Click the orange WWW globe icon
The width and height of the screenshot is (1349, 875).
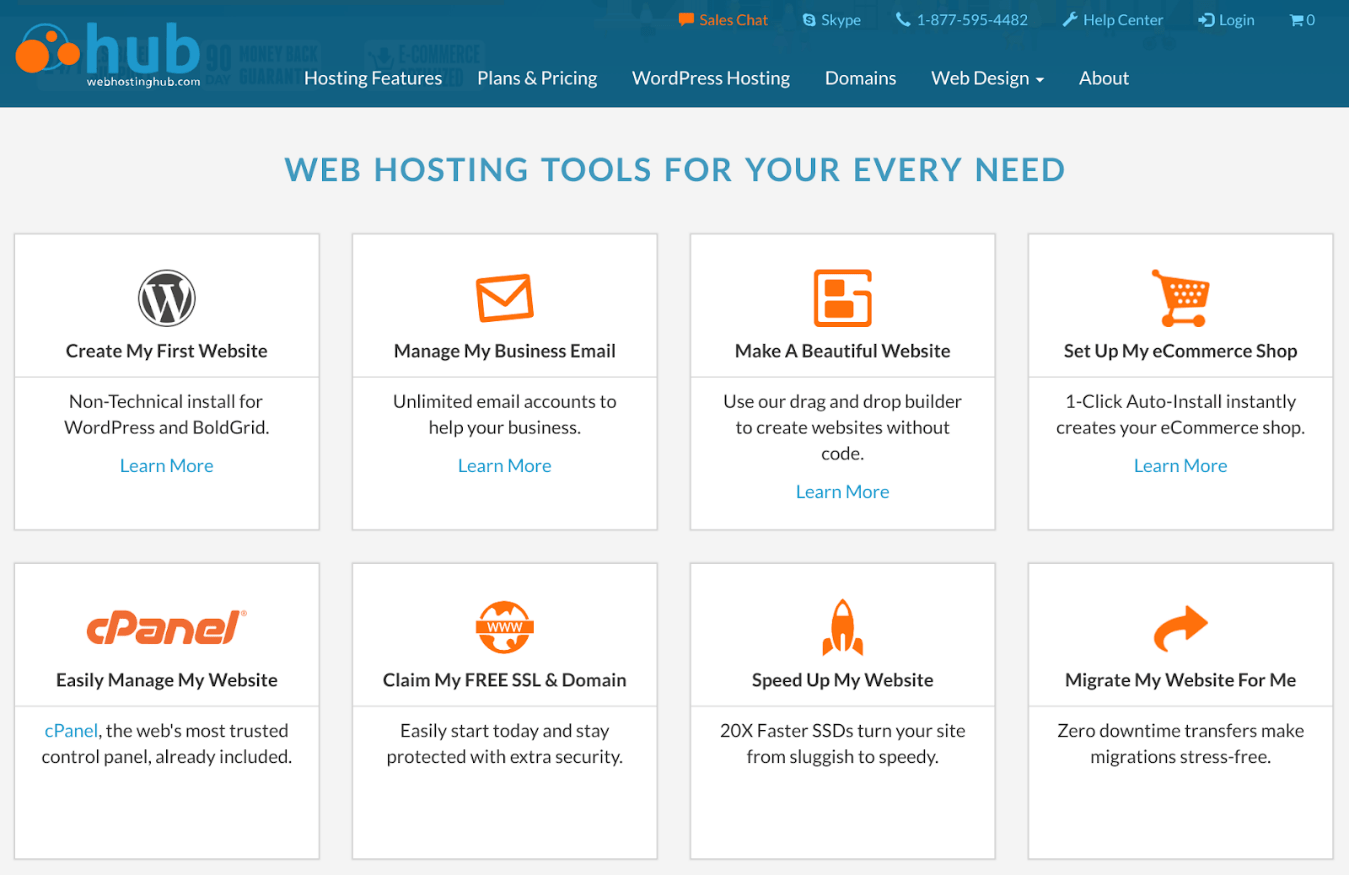(x=505, y=627)
